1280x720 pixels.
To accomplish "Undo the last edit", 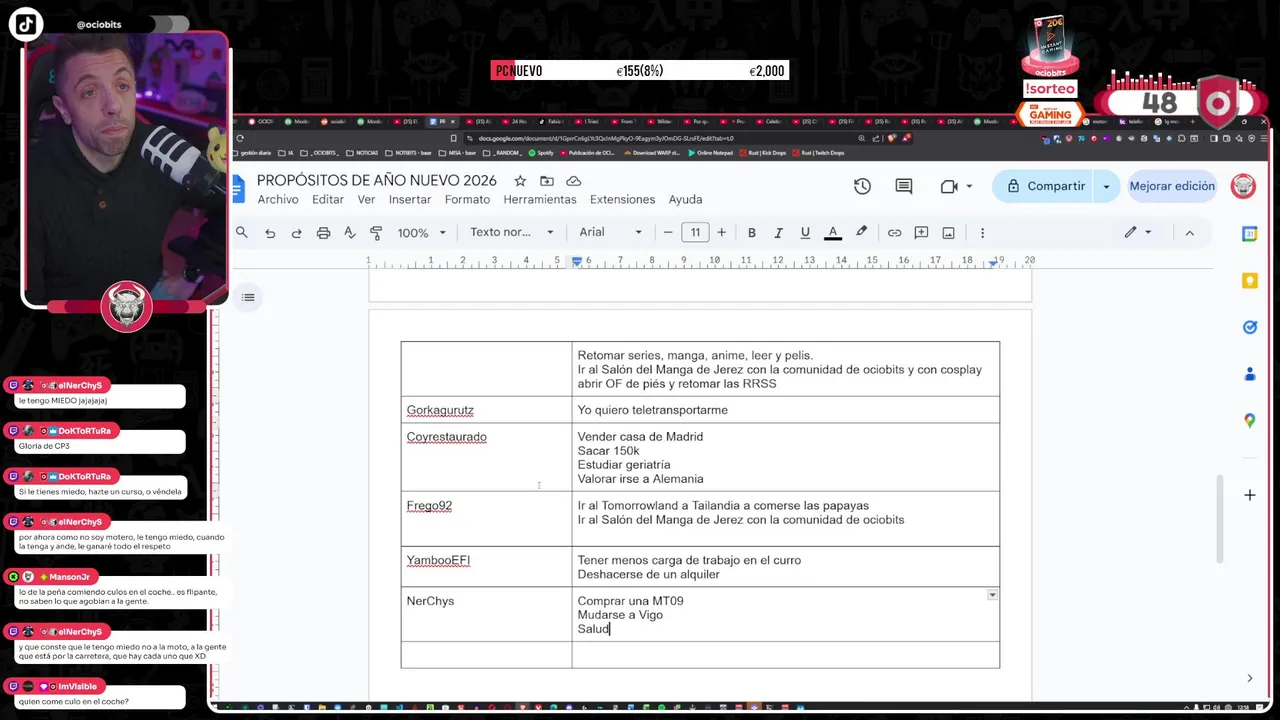I will 270,233.
